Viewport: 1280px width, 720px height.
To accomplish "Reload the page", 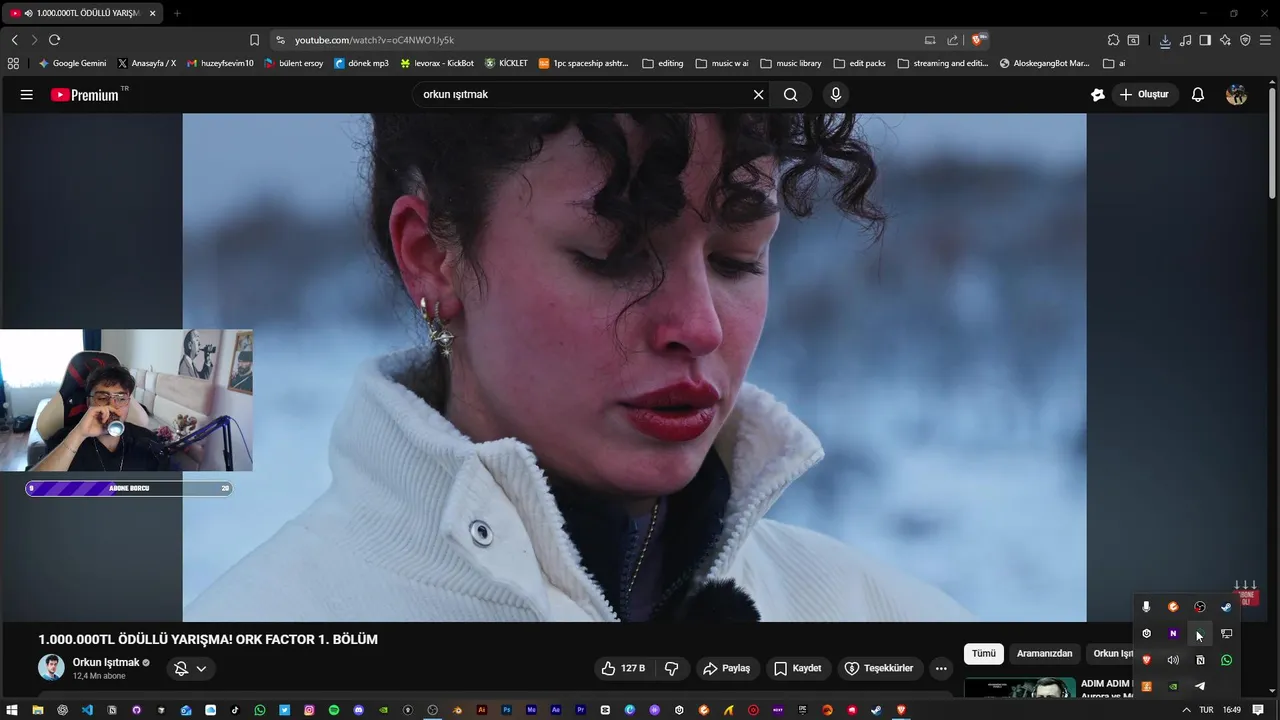I will point(54,40).
